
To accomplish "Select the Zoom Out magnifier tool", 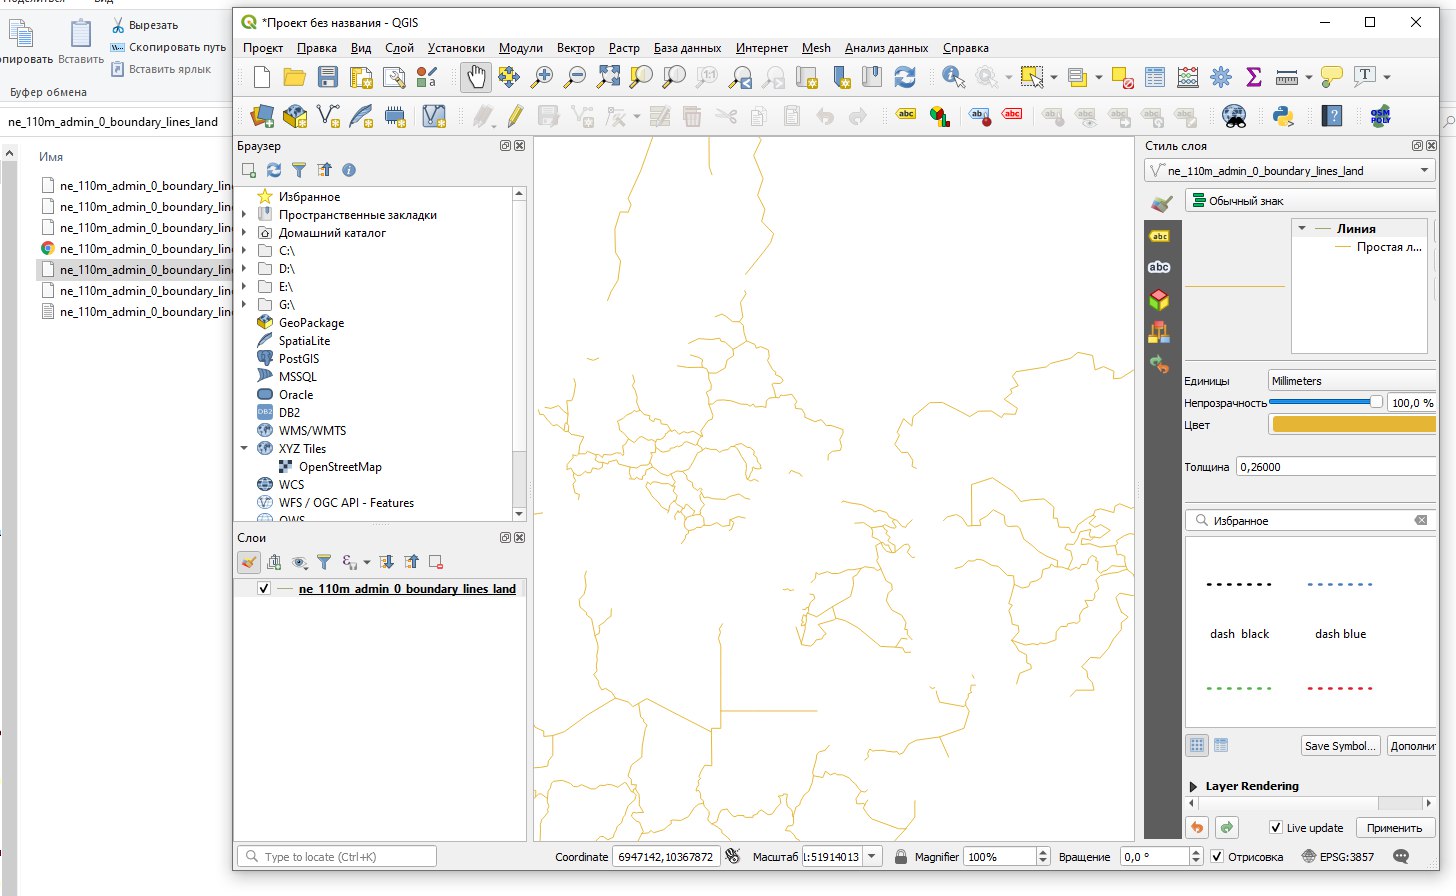I will click(x=575, y=77).
